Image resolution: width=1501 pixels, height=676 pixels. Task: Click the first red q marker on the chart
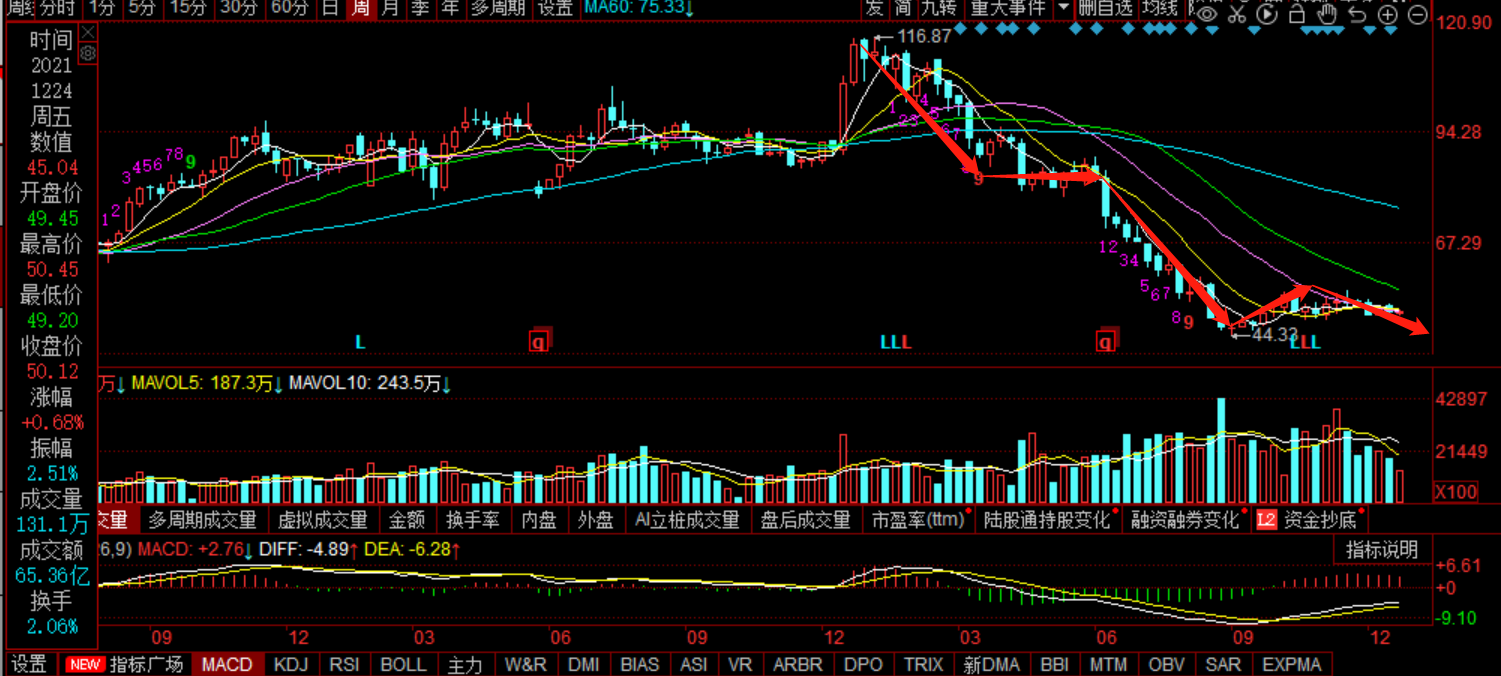click(539, 341)
